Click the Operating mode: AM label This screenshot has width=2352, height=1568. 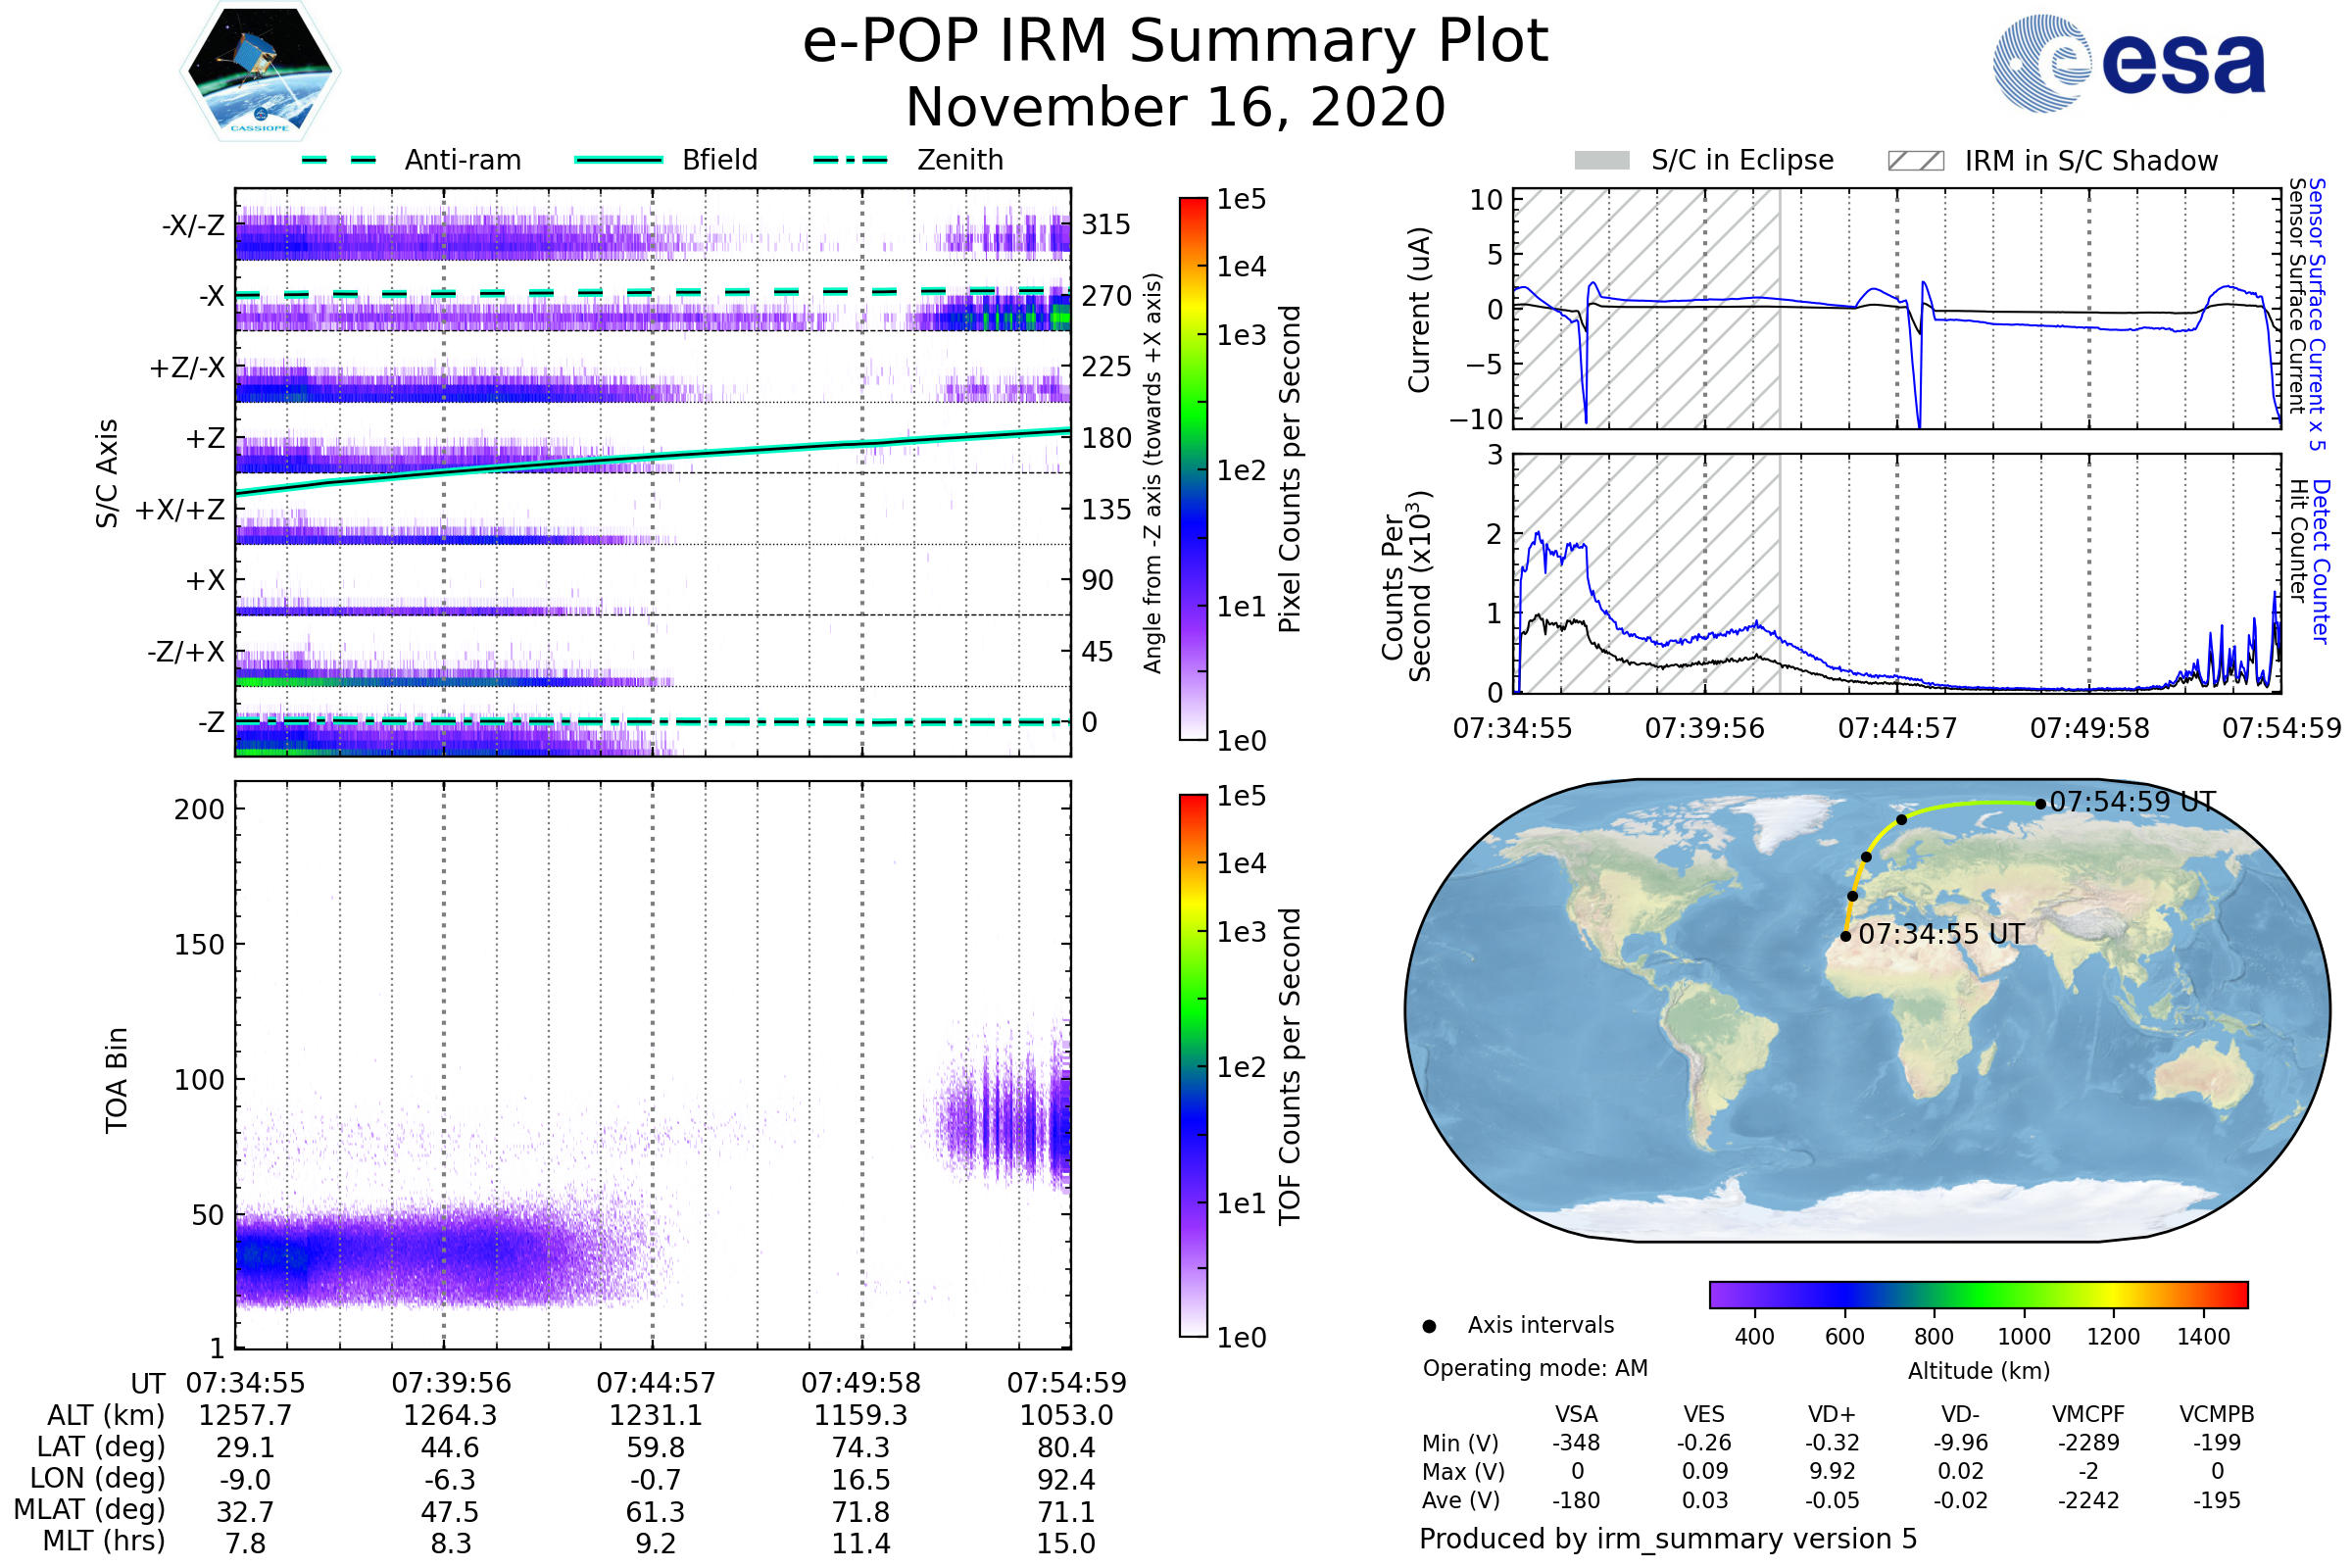click(1535, 1368)
